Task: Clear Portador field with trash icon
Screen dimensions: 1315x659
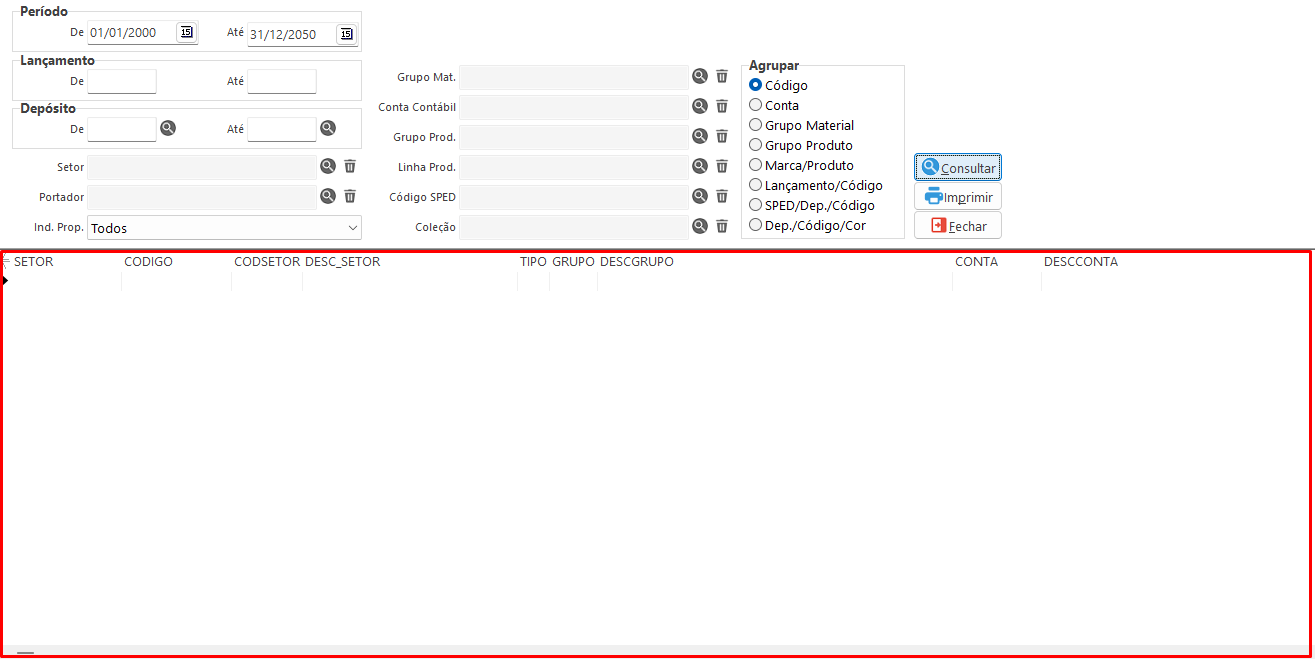Action: coord(350,196)
